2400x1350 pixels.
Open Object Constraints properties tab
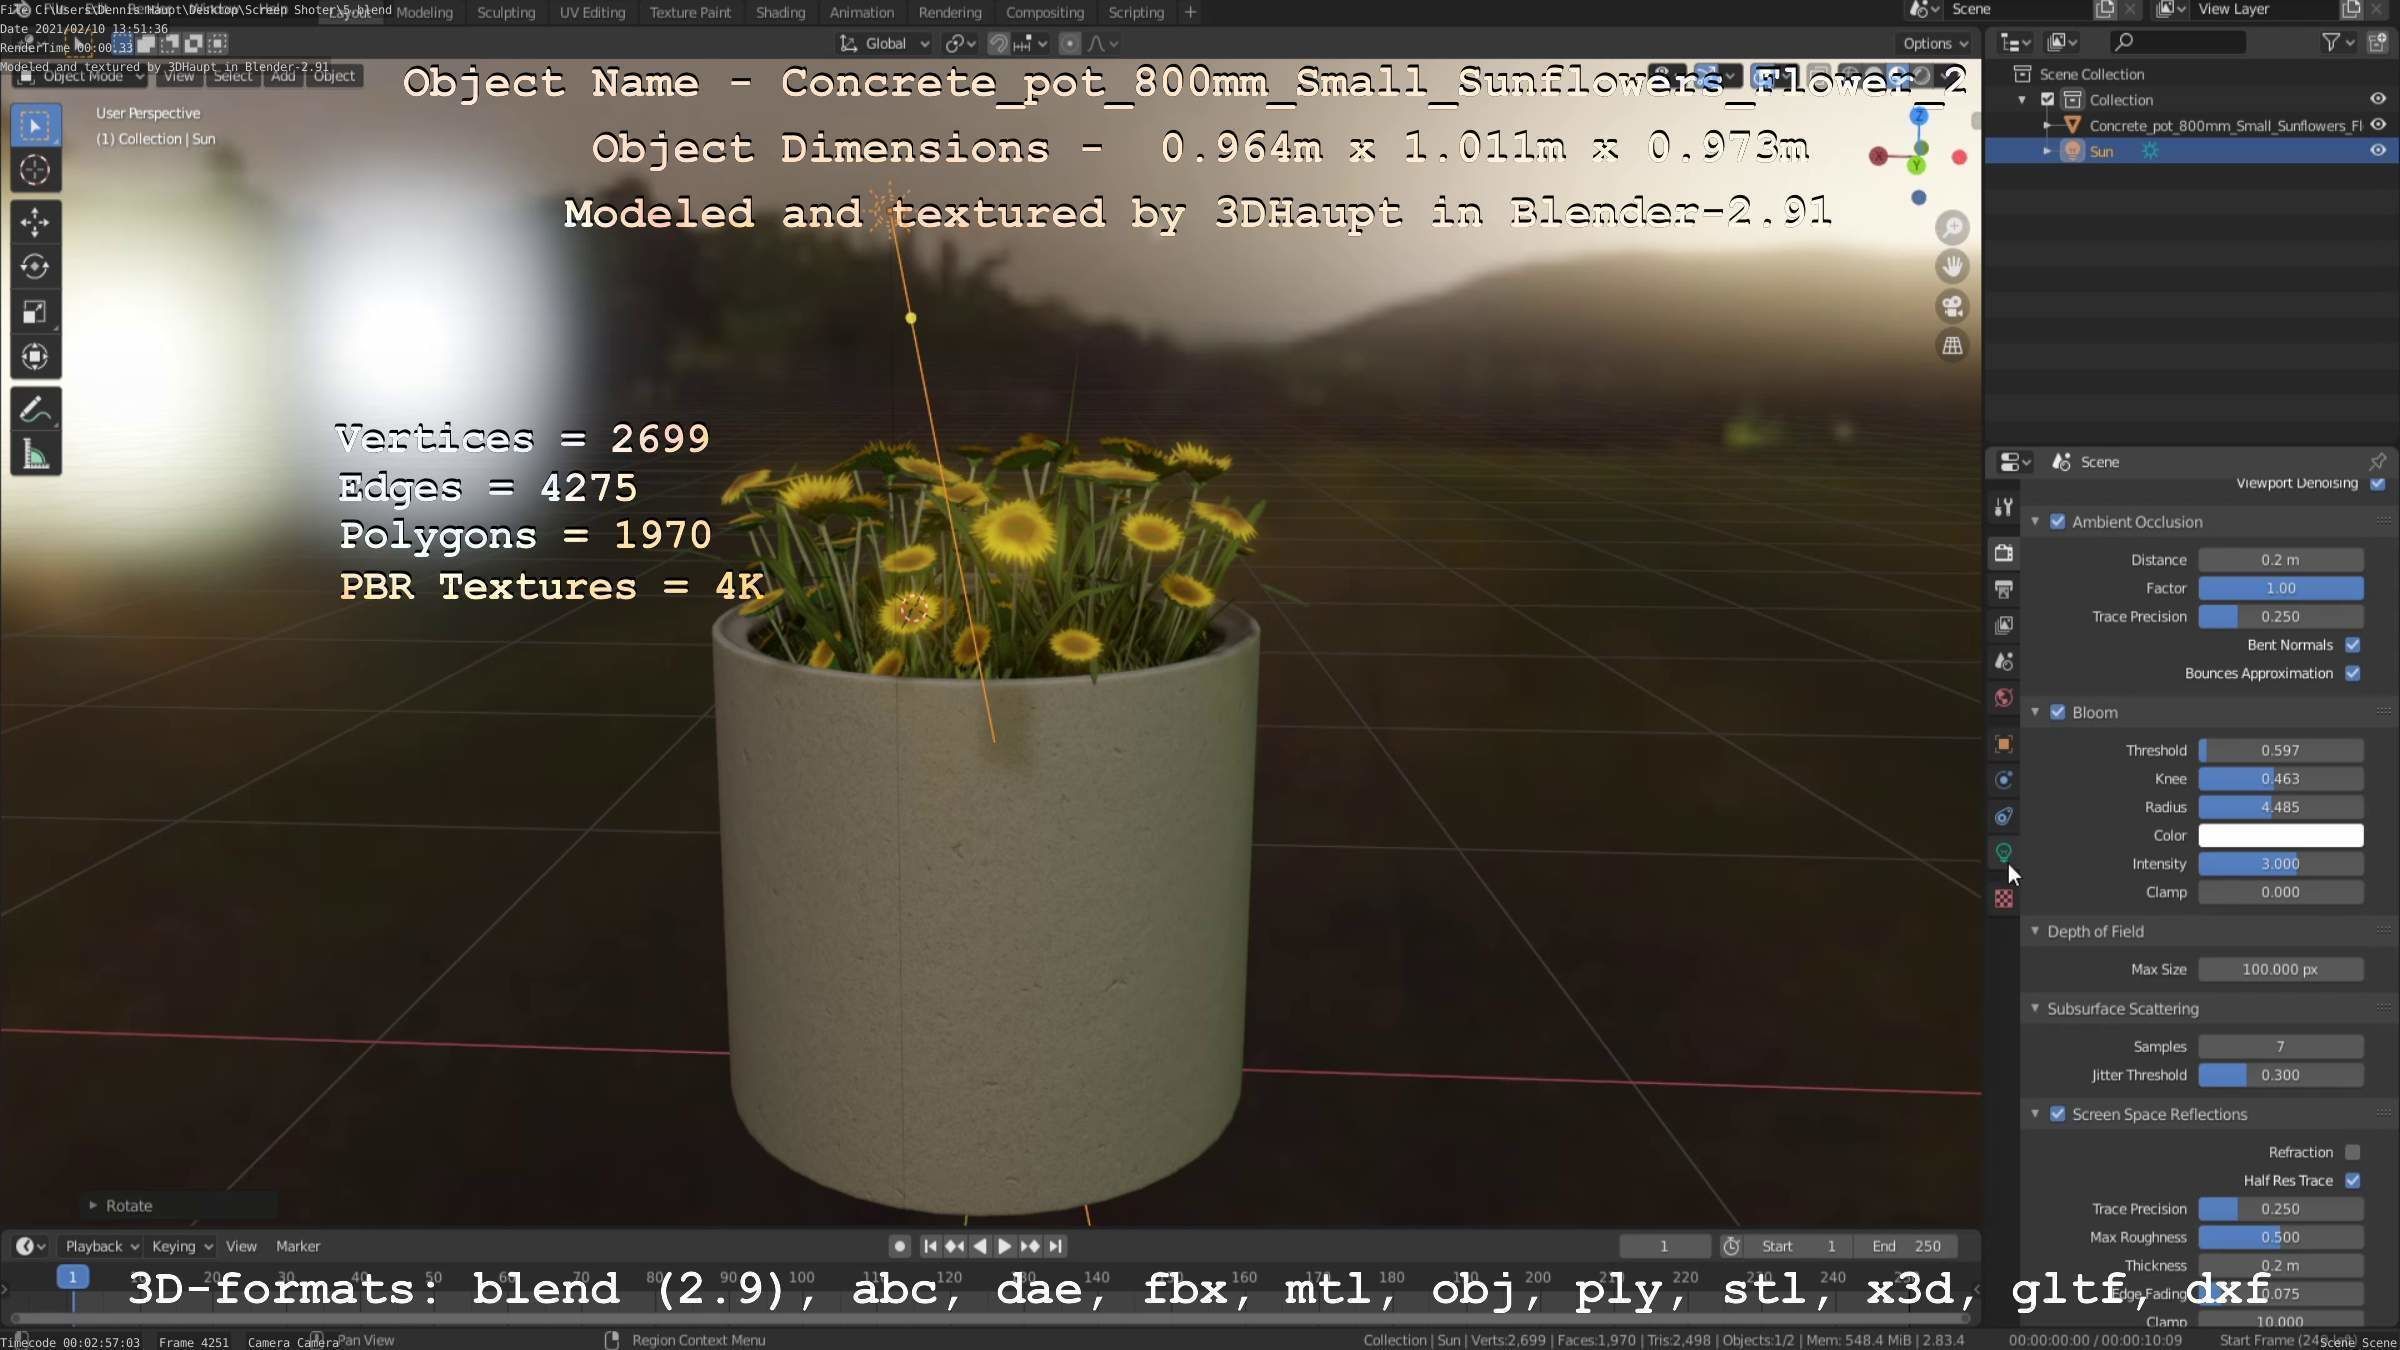[2003, 817]
